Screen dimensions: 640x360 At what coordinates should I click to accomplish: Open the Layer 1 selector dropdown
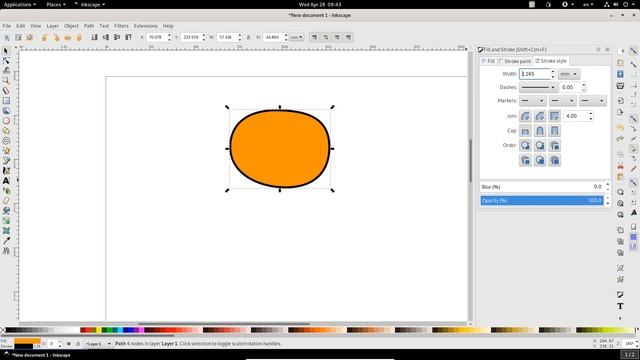click(x=98, y=344)
